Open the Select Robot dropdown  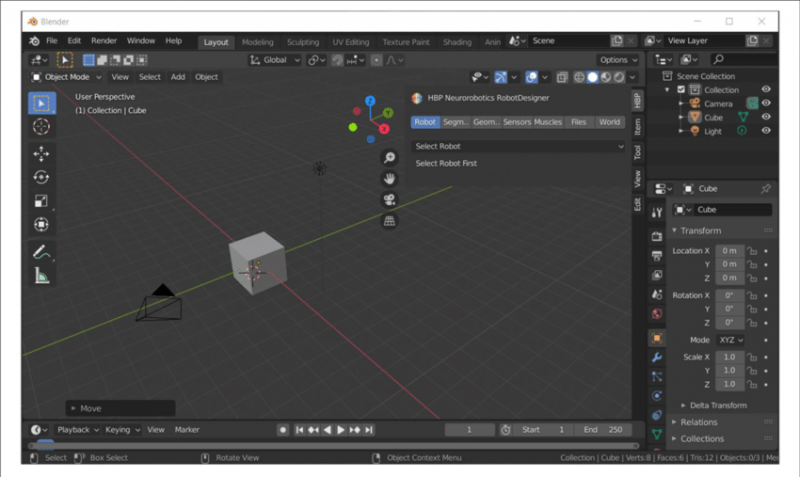(x=518, y=146)
